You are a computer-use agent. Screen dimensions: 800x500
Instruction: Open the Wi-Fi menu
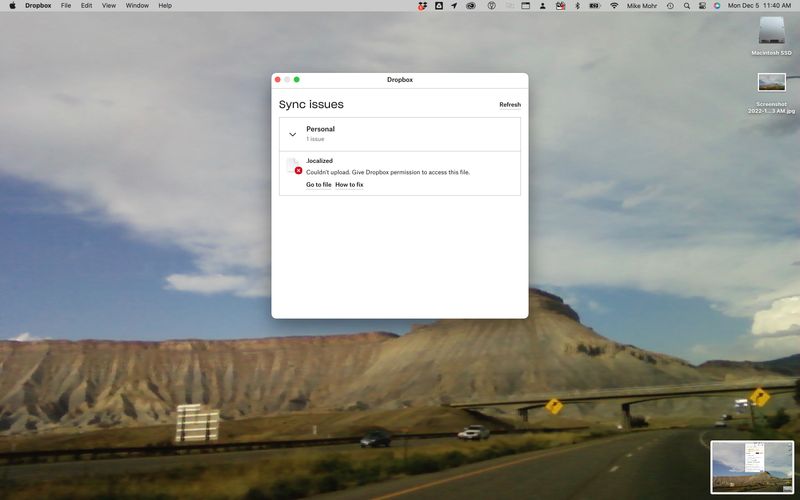click(614, 6)
